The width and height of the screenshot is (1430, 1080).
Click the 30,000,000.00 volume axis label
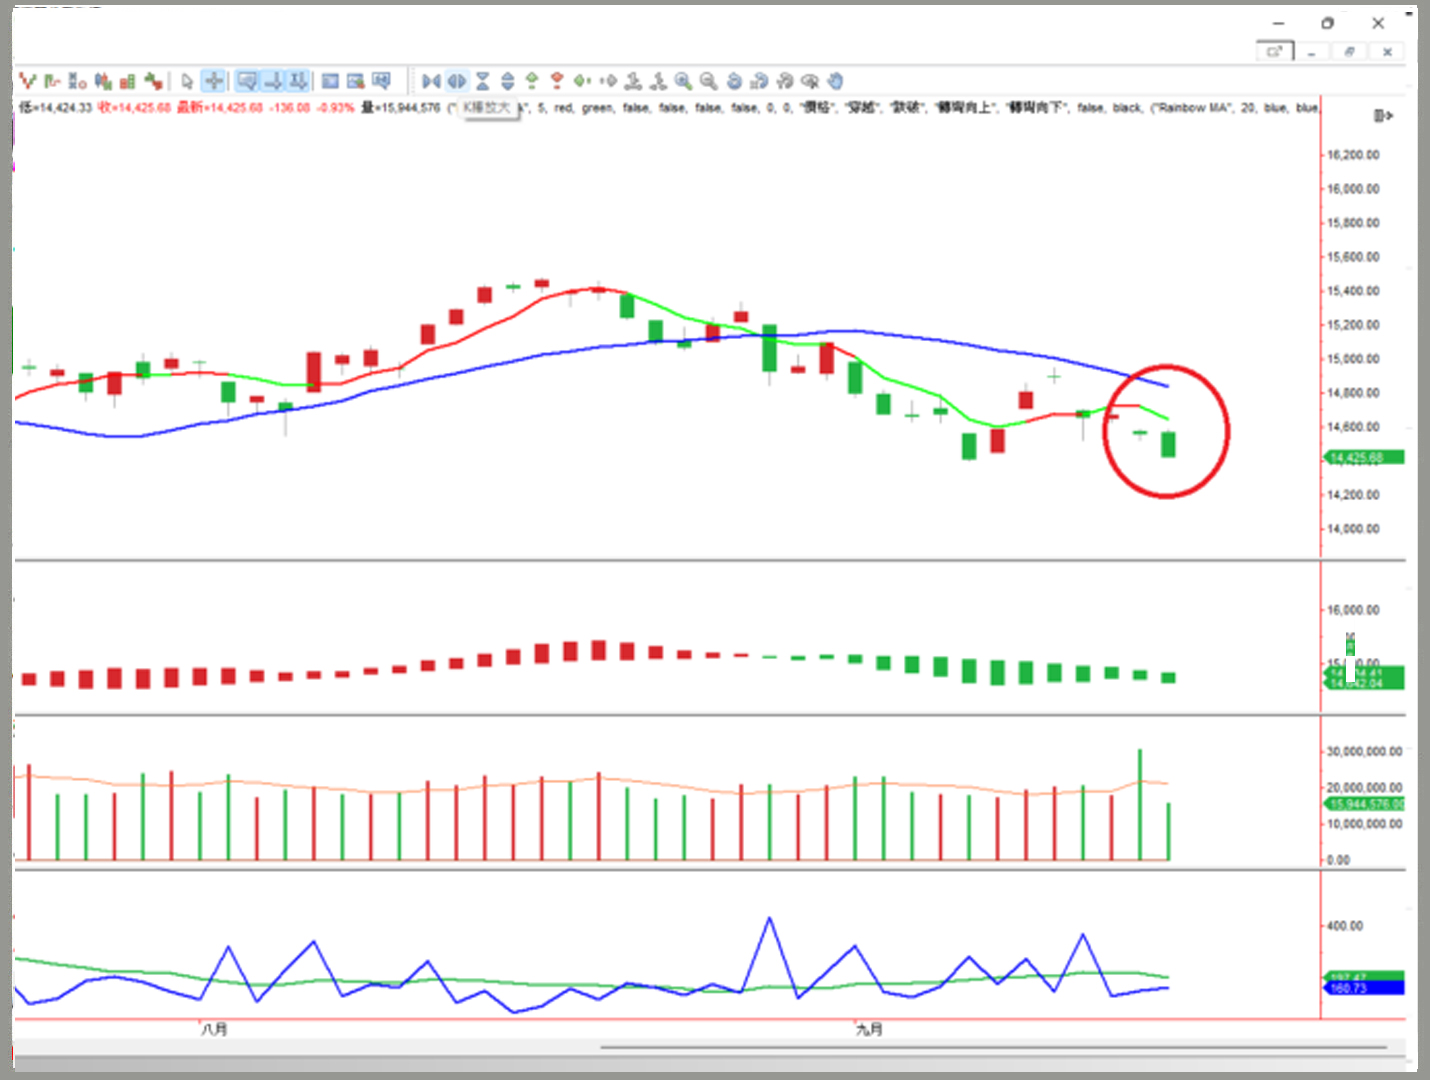click(1364, 751)
